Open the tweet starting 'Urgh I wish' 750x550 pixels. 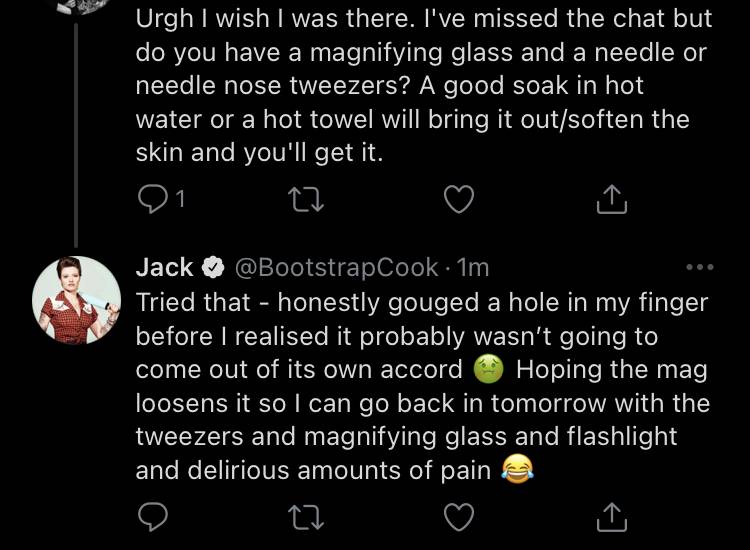[x=424, y=86]
